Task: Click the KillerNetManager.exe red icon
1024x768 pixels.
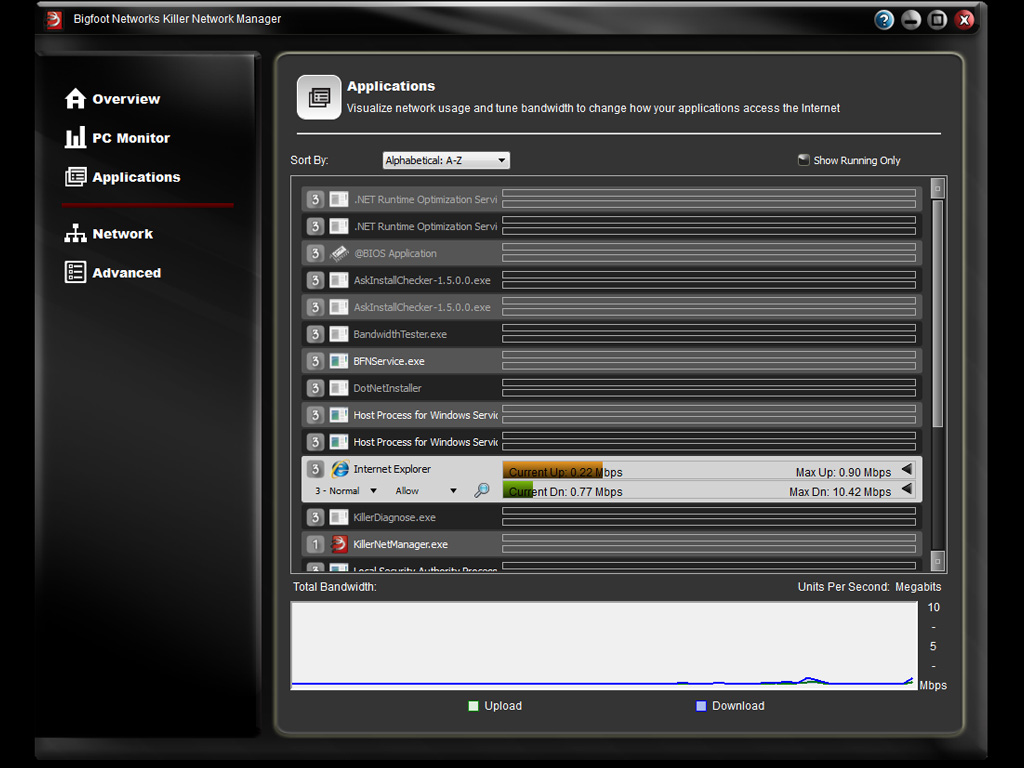Action: click(339, 543)
